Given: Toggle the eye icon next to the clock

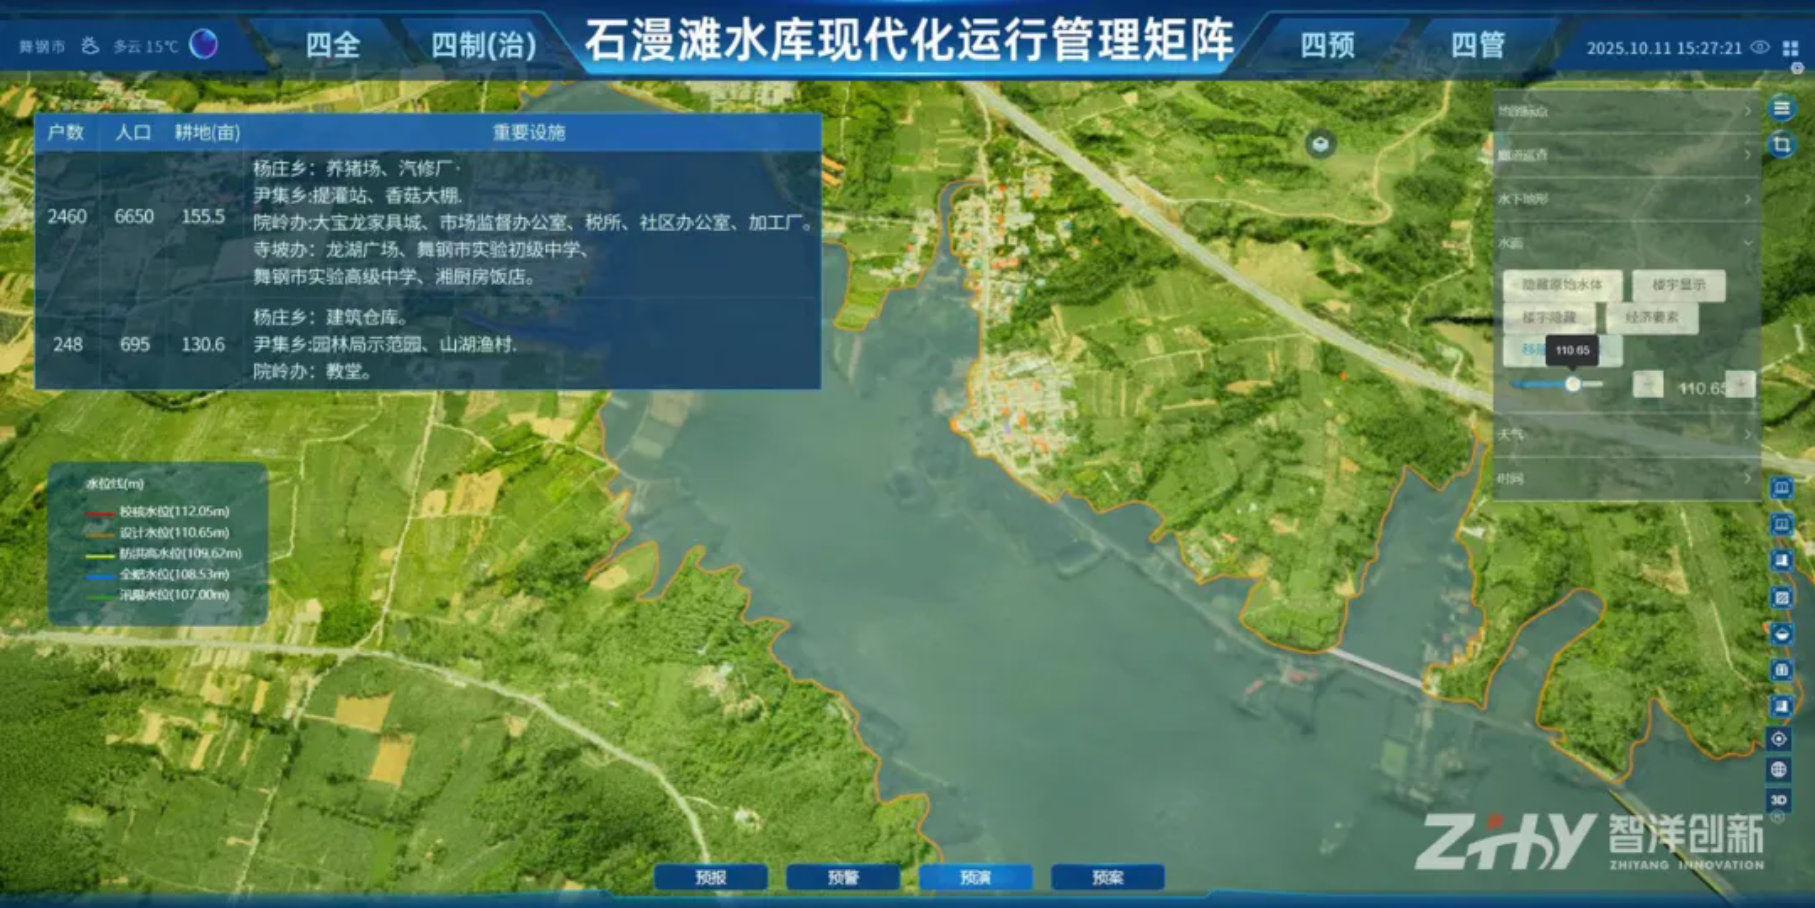Looking at the screenshot, I should click(1760, 48).
